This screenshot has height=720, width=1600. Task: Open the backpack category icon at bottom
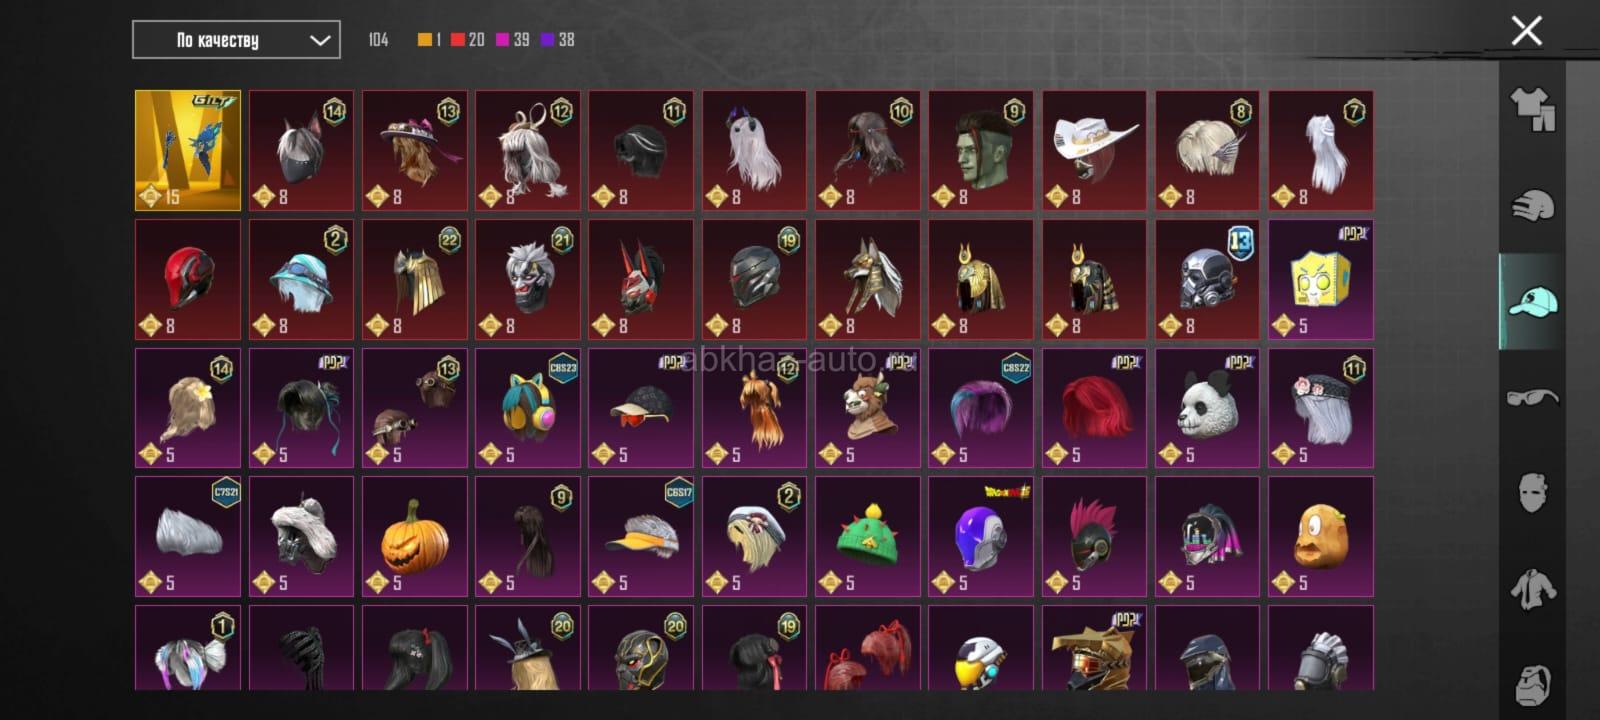[x=1532, y=685]
